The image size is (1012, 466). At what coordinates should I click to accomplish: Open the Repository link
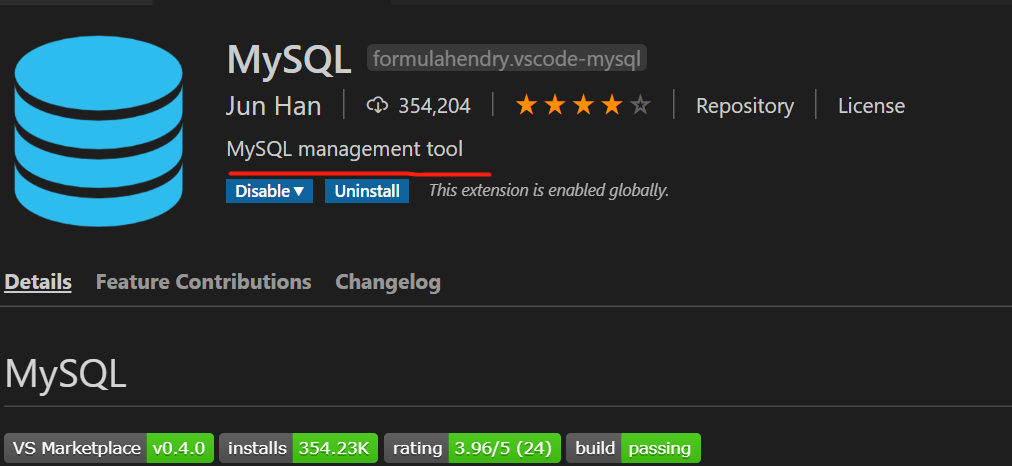point(745,105)
